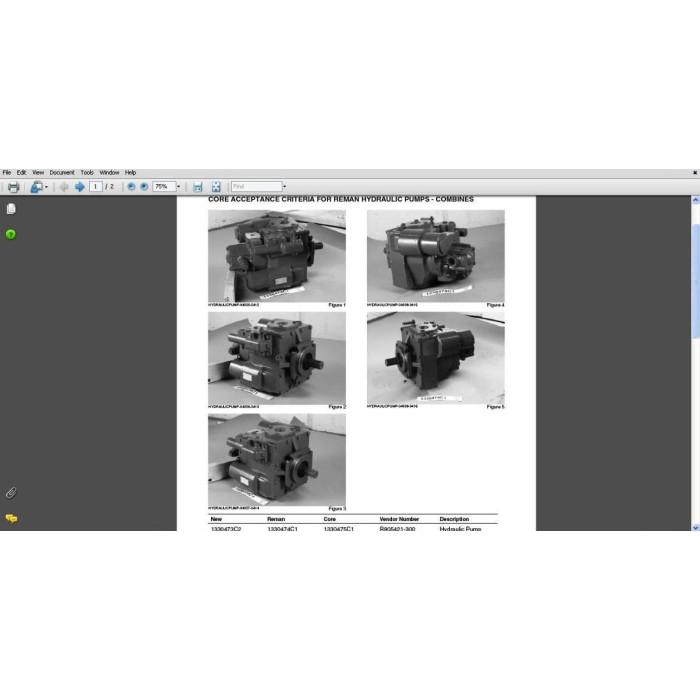Click the Figure 3 pump photo
This screenshot has width=700, height=700.
[277, 460]
